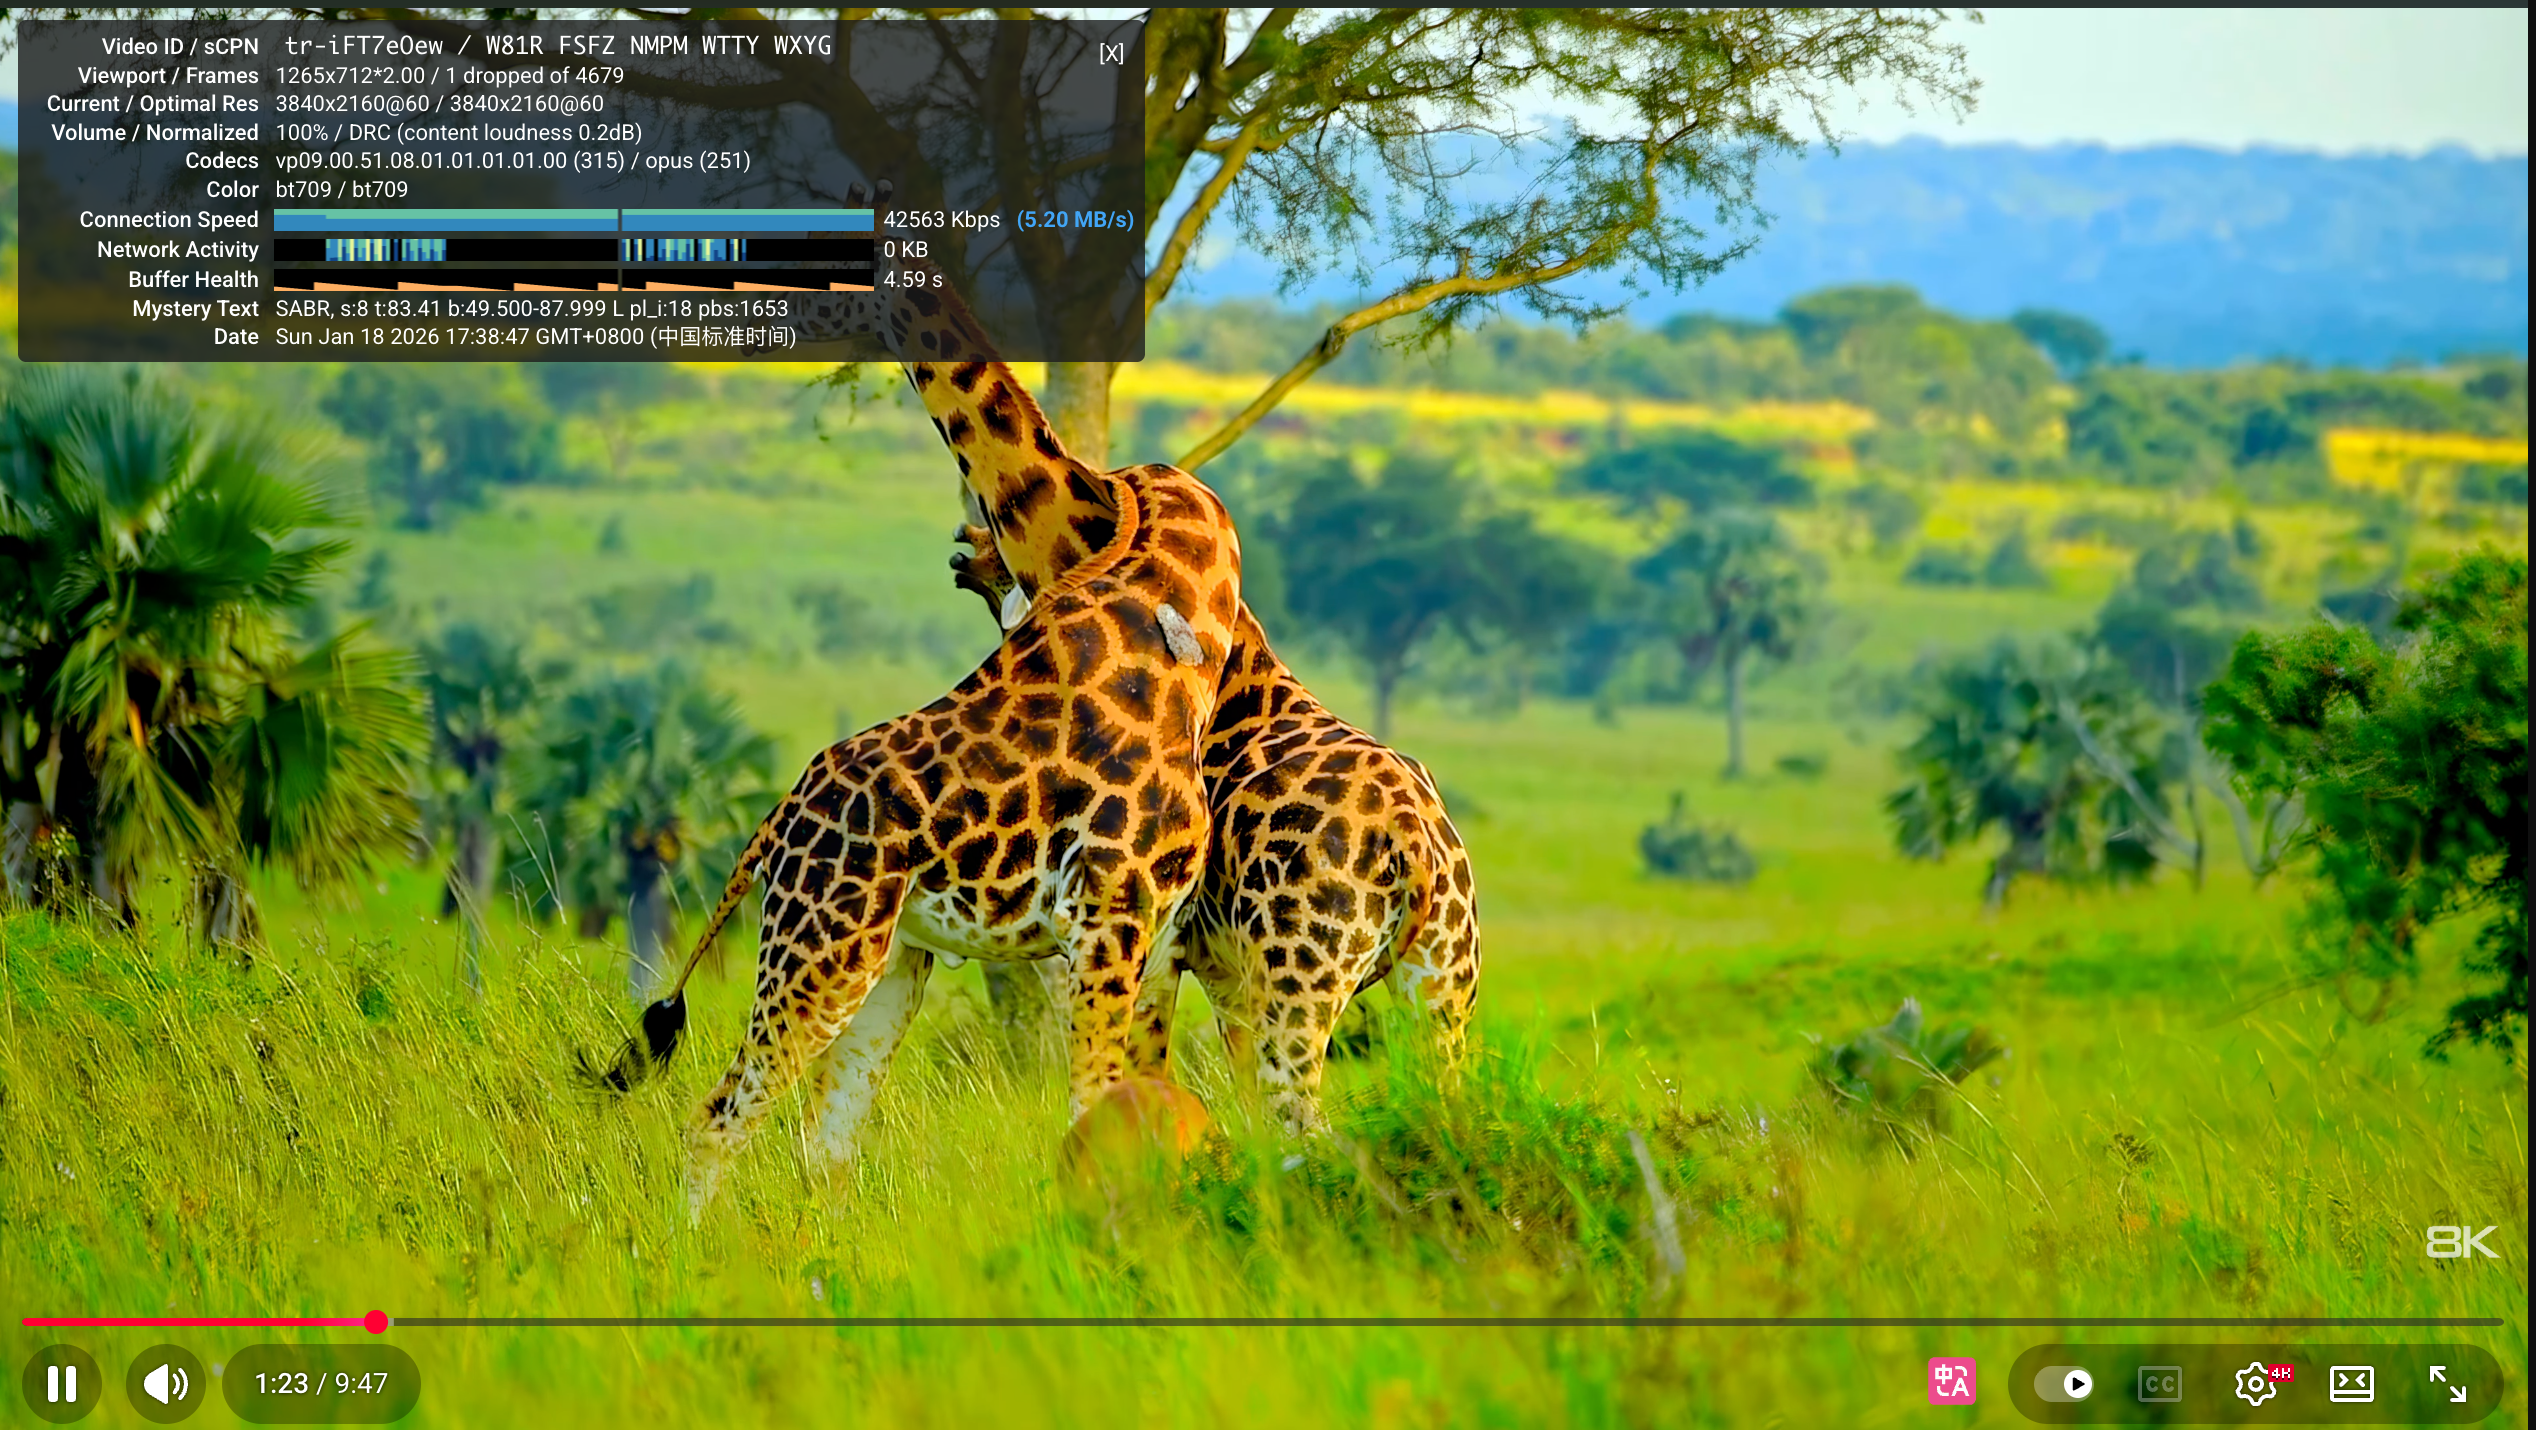
Task: Toggle fullscreen with the diagonal arrows icon
Action: coord(2447,1384)
